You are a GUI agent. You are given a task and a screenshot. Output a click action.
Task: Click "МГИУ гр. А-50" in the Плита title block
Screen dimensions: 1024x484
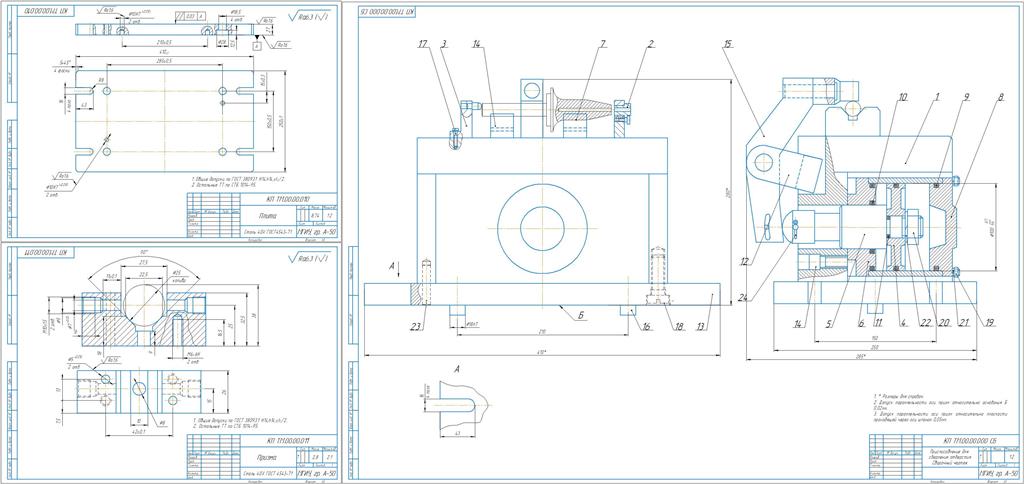tap(316, 231)
